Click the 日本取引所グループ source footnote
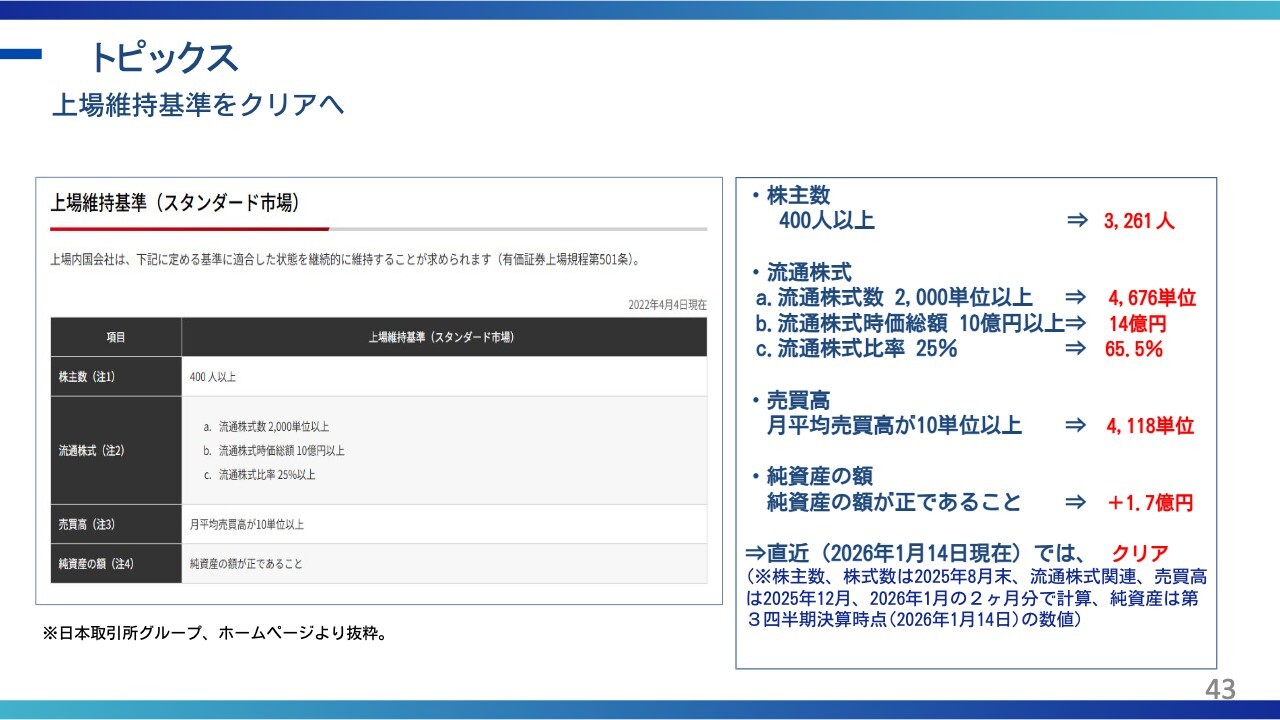This screenshot has height=720, width=1280. [214, 633]
